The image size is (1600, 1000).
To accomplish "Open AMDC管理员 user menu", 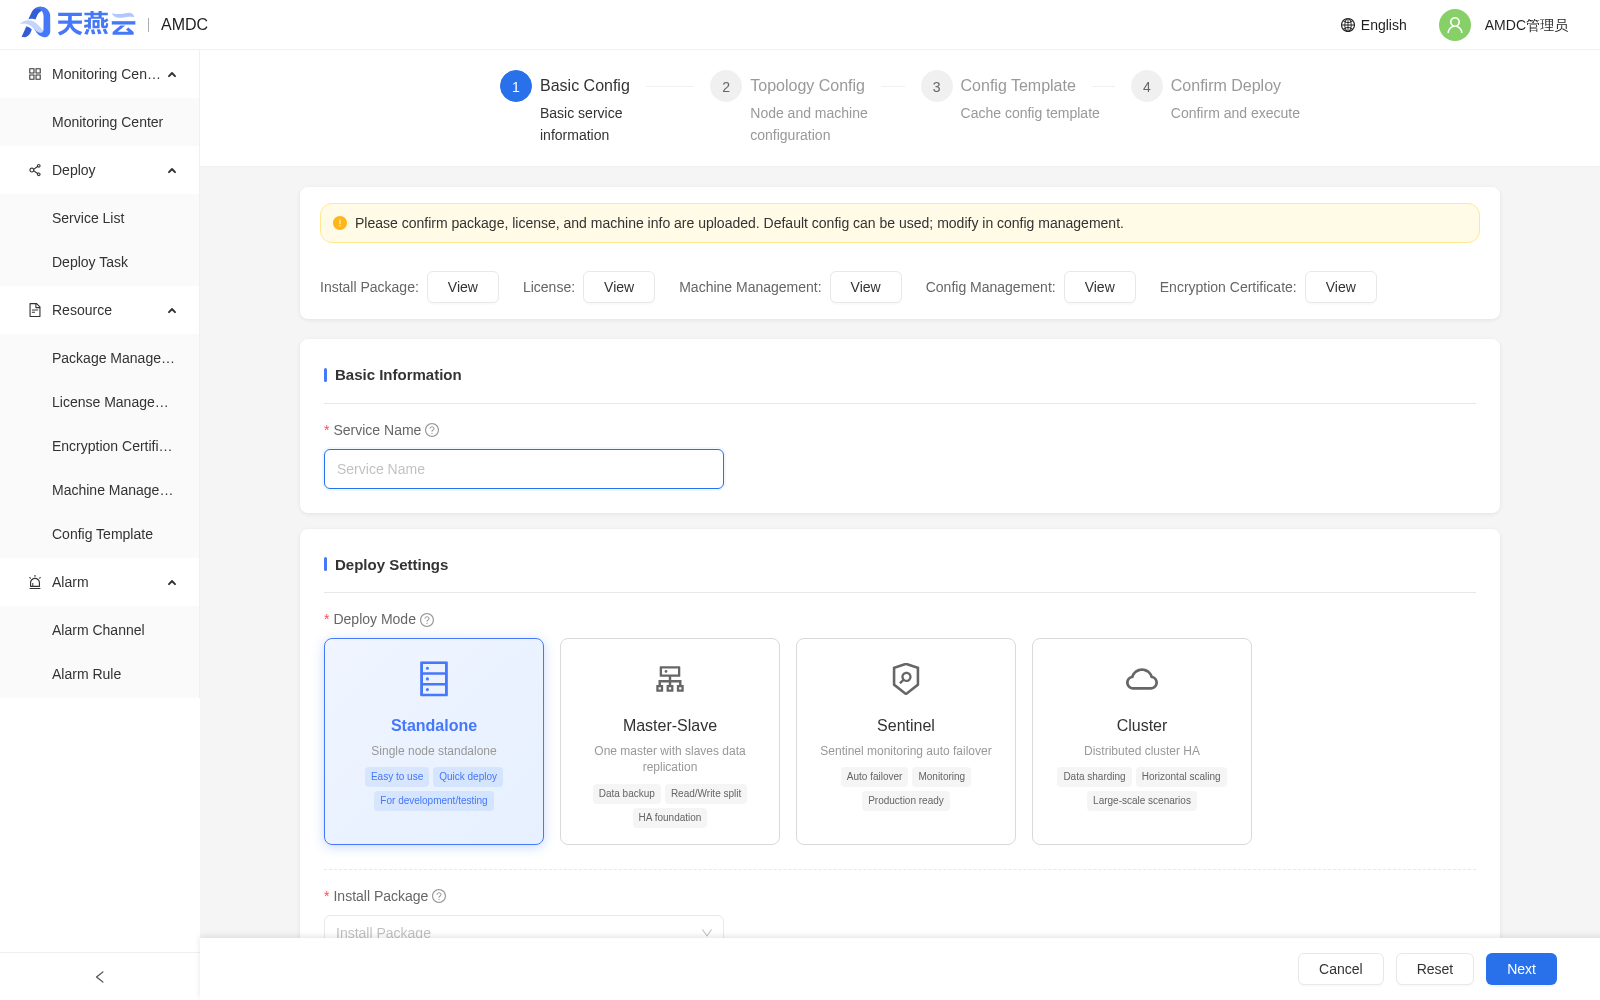I will pos(1504,25).
